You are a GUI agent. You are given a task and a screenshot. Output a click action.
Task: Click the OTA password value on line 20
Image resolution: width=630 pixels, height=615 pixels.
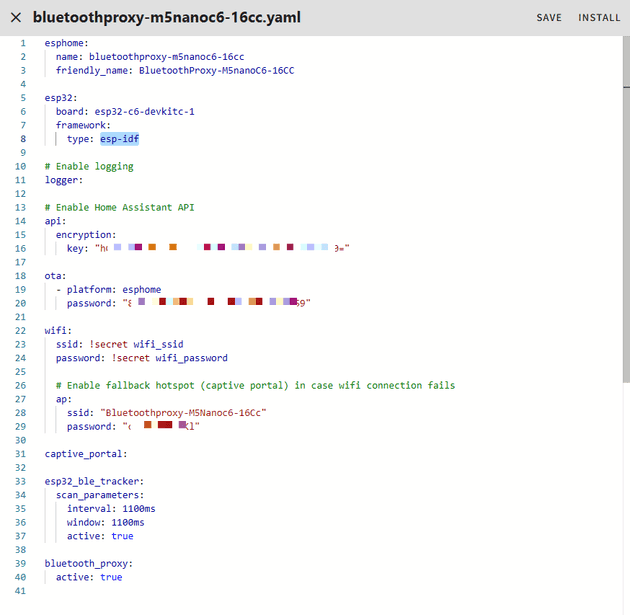click(x=217, y=303)
